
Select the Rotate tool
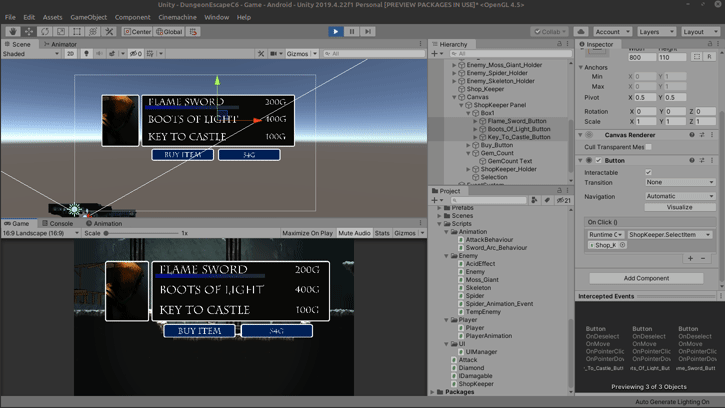[45, 31]
